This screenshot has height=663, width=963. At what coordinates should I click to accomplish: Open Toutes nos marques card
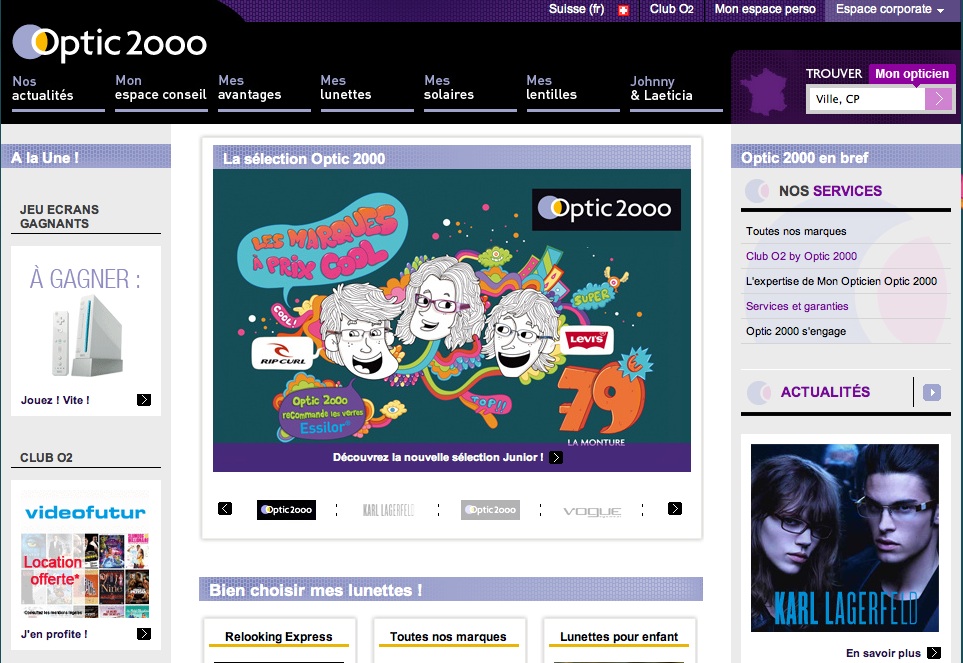click(x=448, y=637)
